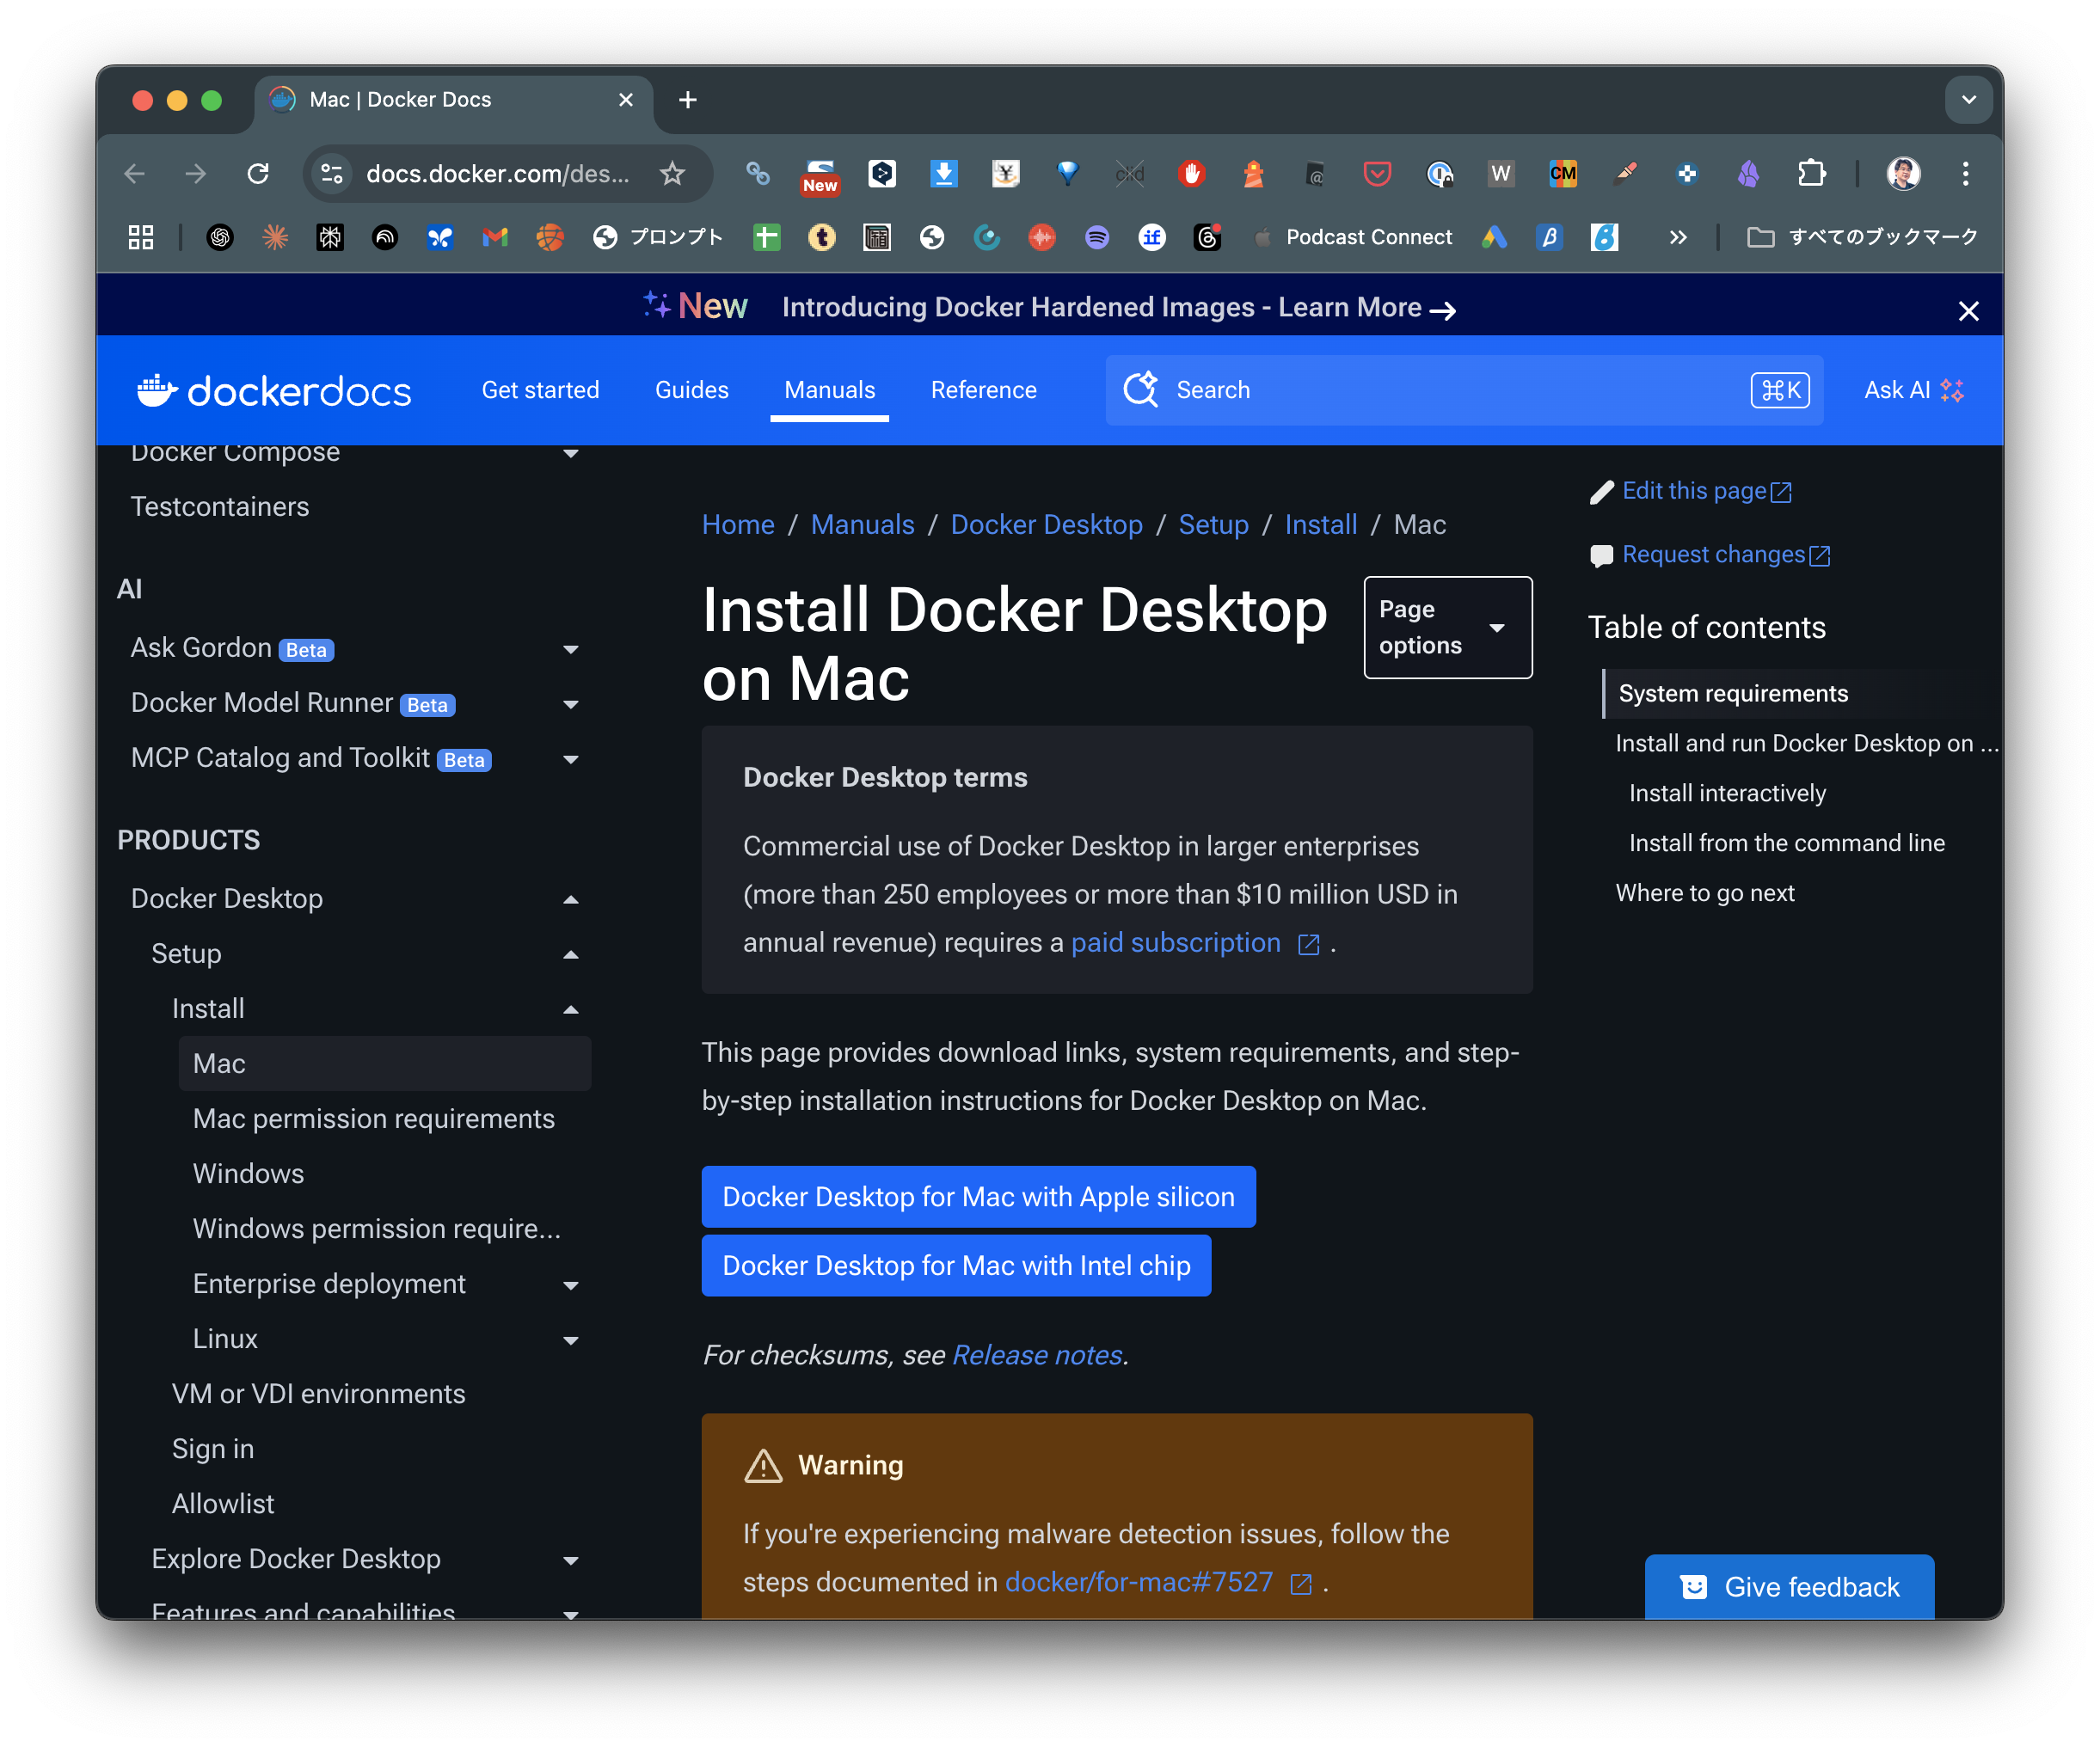Image resolution: width=2100 pixels, height=1747 pixels.
Task: Click the red stop-hand extension icon
Action: [1190, 174]
